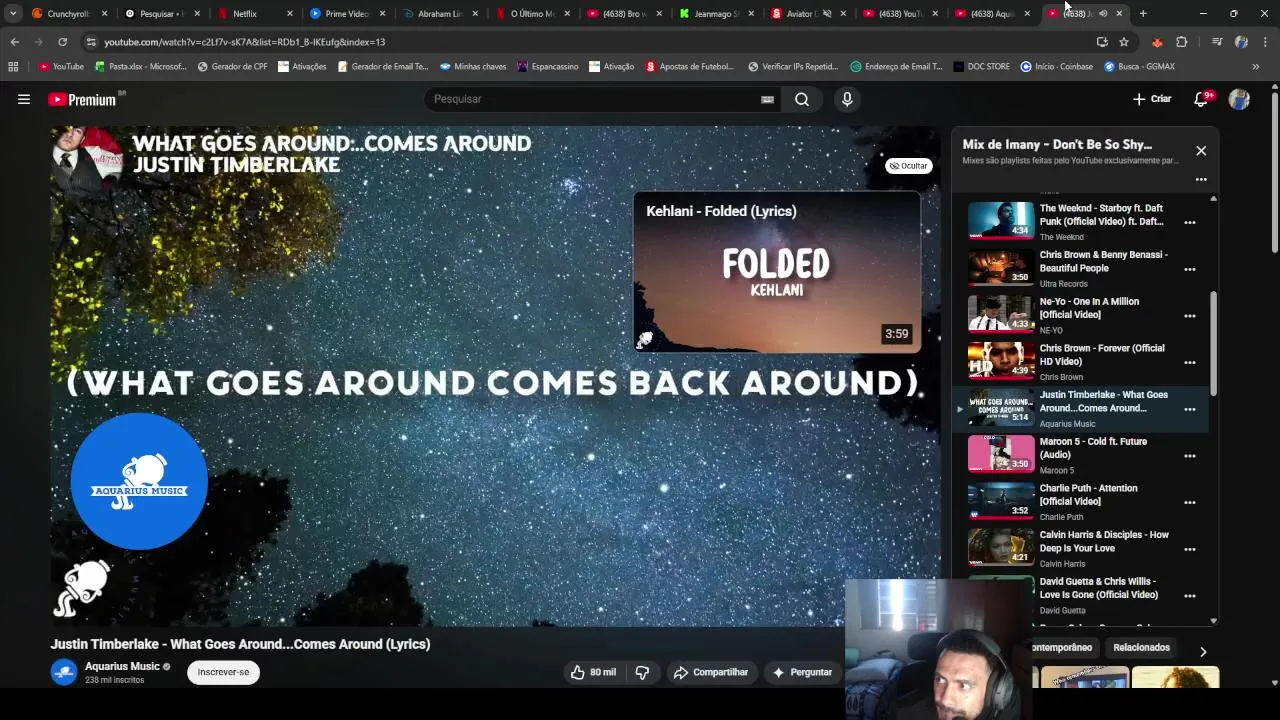Open the browser extensions puzzle icon

click(x=1182, y=42)
